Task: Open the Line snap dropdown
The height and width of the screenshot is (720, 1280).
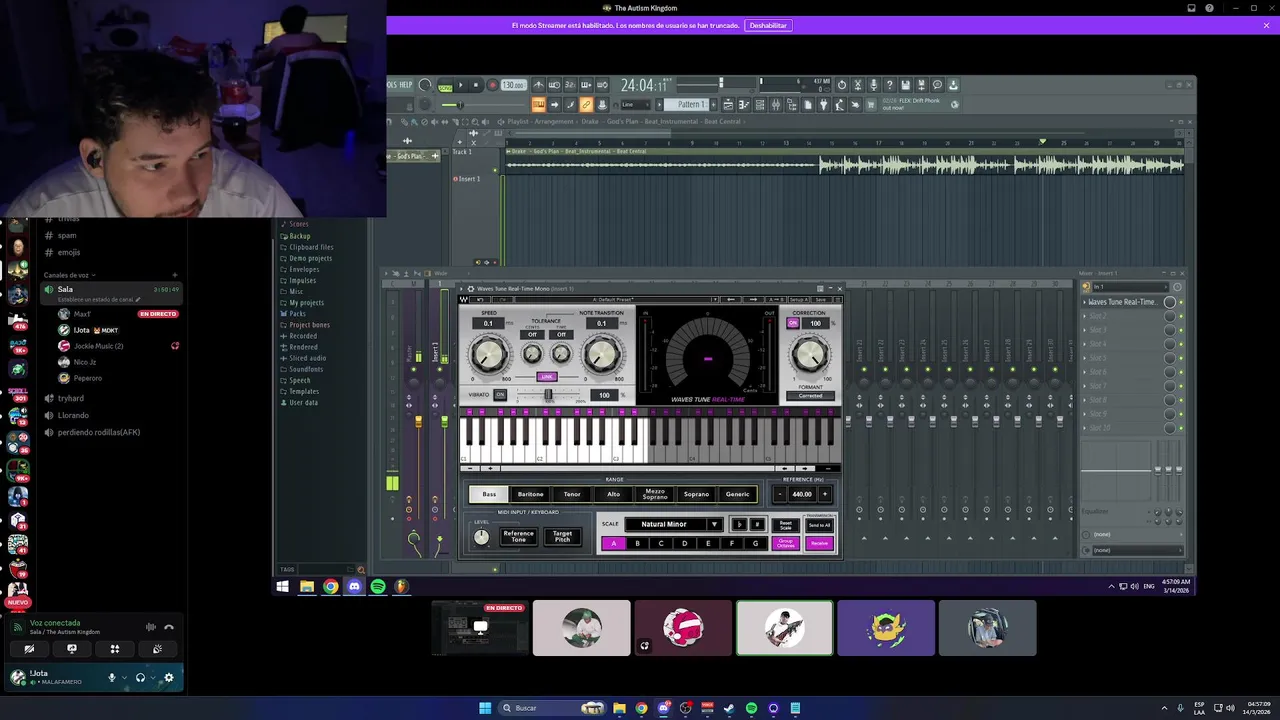Action: click(x=635, y=105)
